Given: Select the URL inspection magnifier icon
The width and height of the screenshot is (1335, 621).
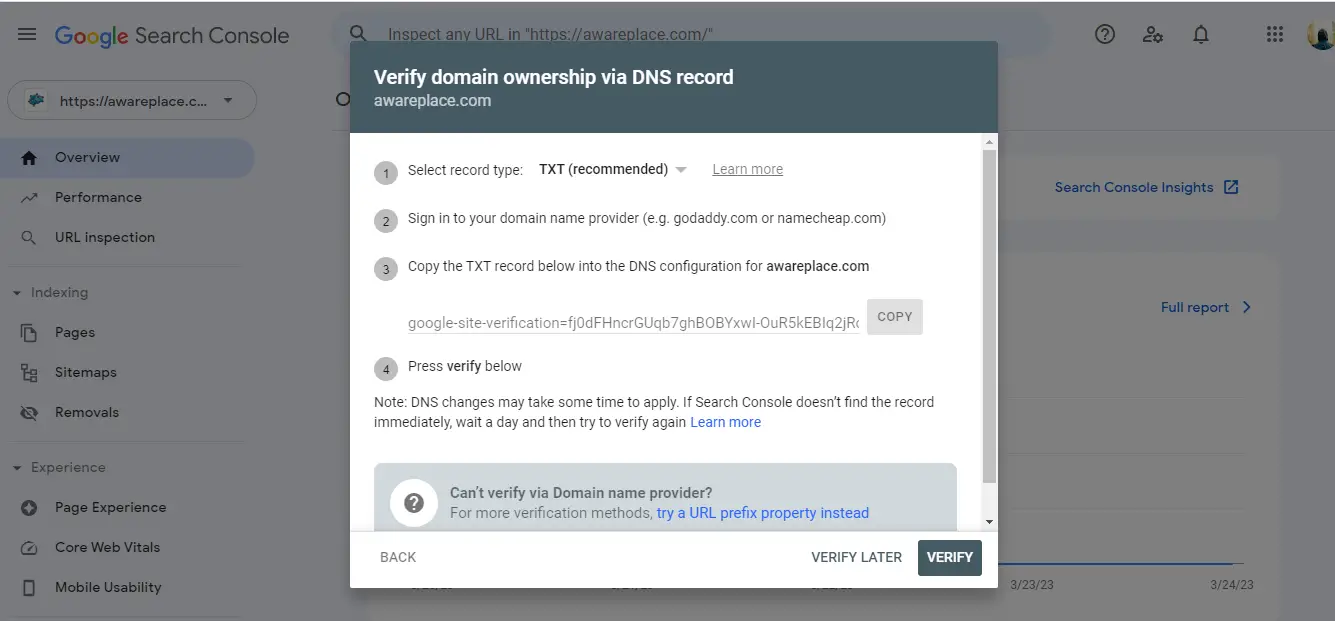Looking at the screenshot, I should (x=30, y=237).
